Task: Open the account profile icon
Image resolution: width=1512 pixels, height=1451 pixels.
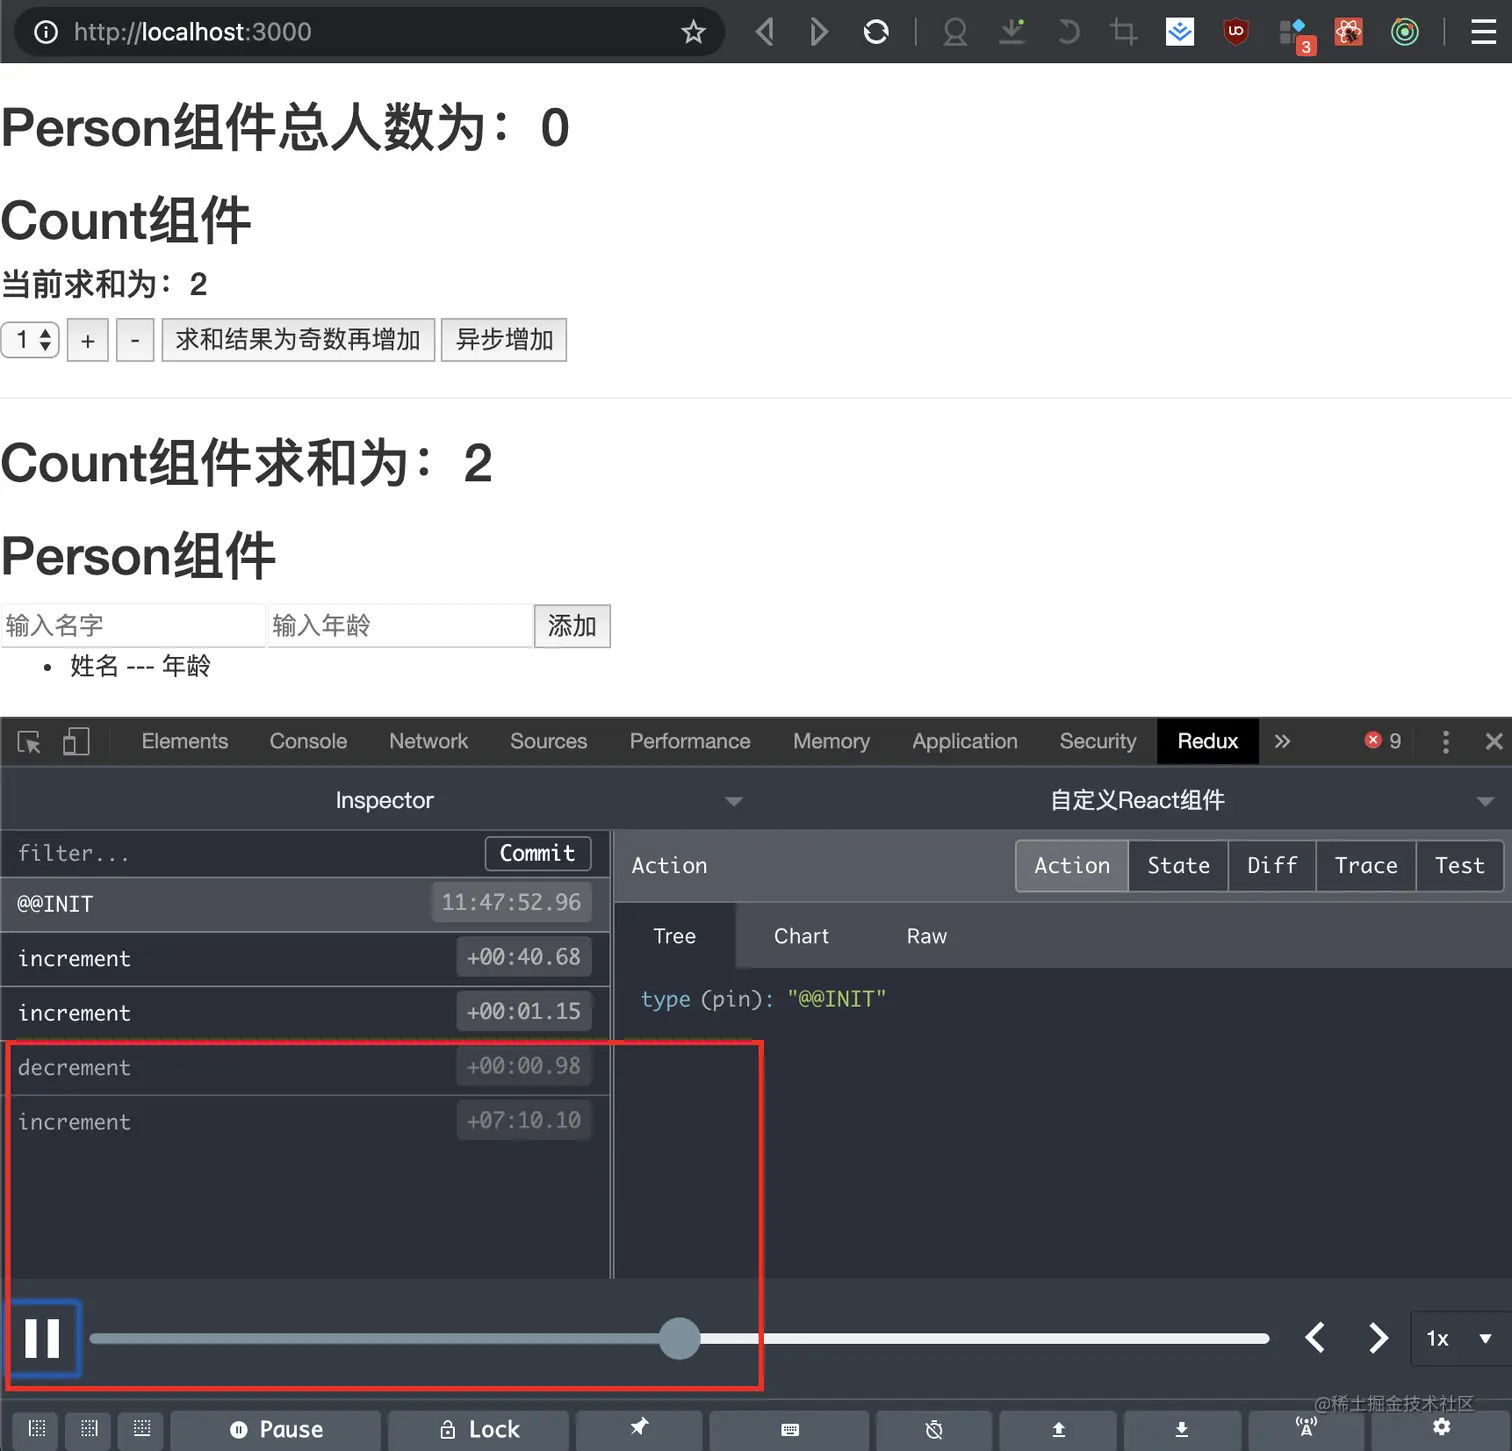Action: coord(955,32)
